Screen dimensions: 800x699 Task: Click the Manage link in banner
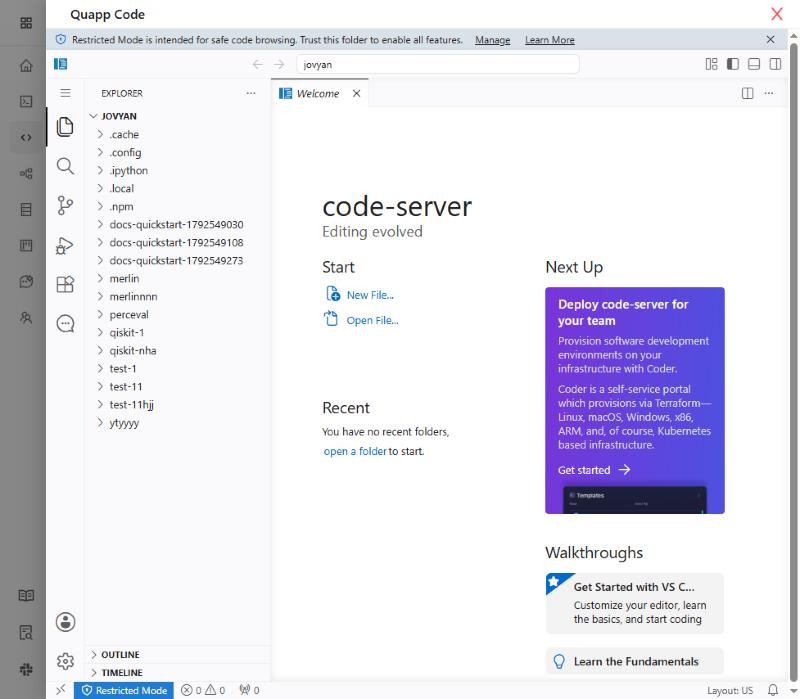coord(492,40)
